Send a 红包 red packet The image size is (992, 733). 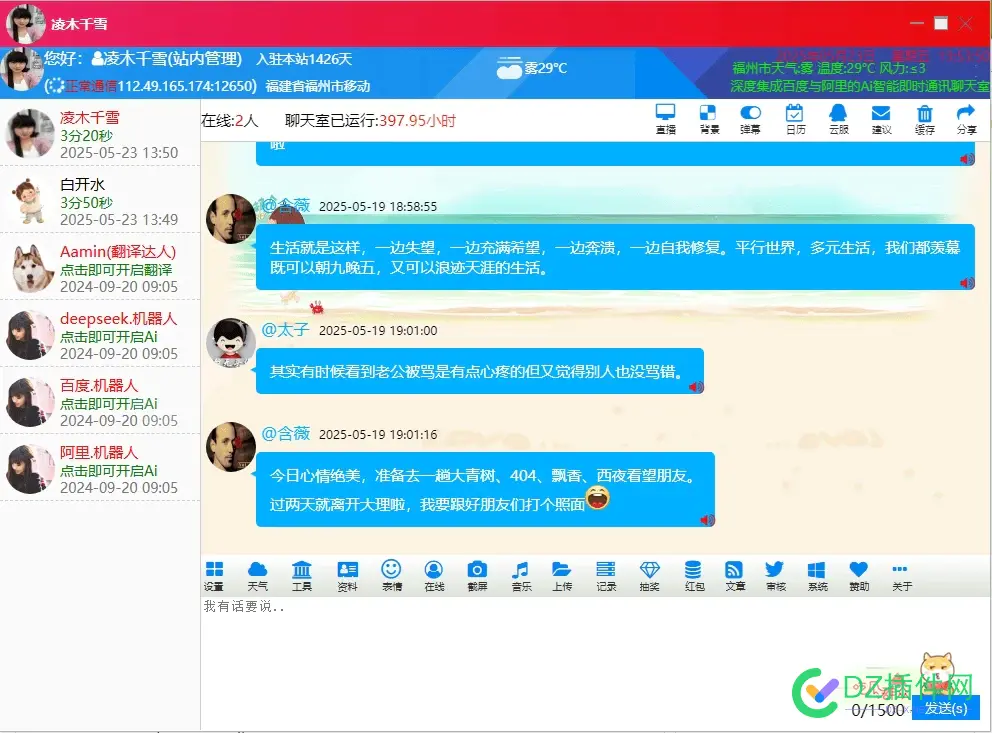(x=694, y=576)
